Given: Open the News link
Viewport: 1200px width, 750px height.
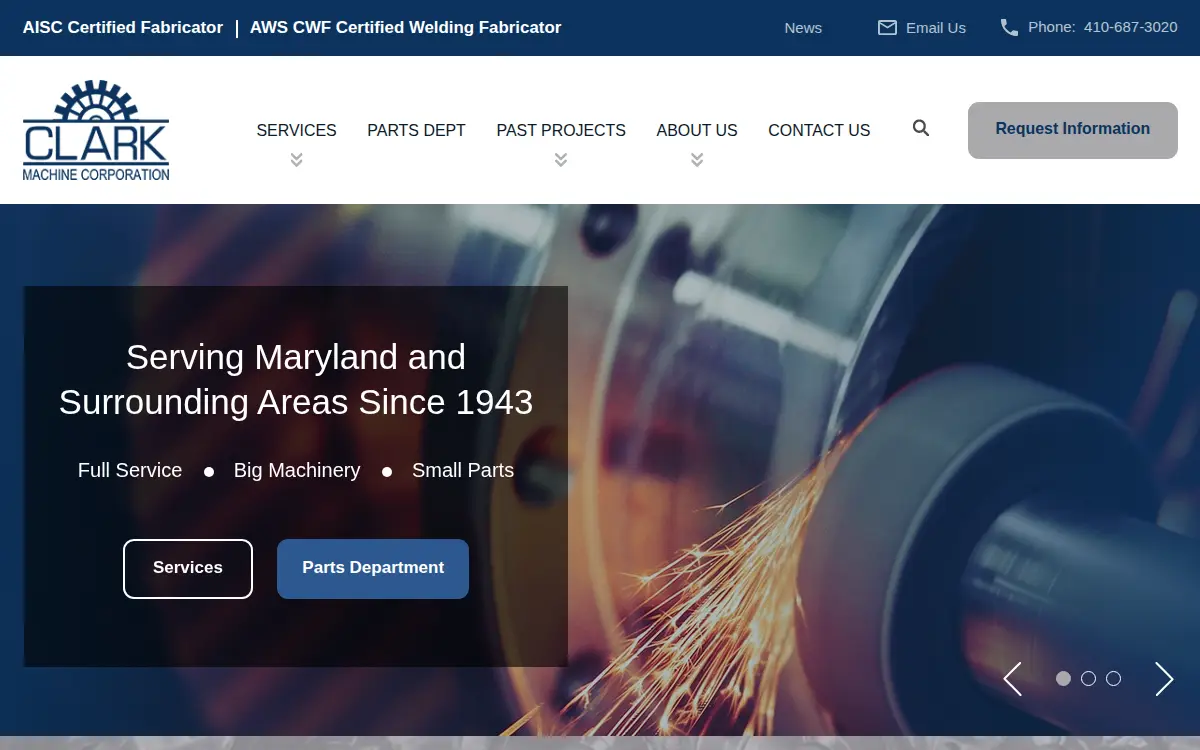Looking at the screenshot, I should 803,28.
